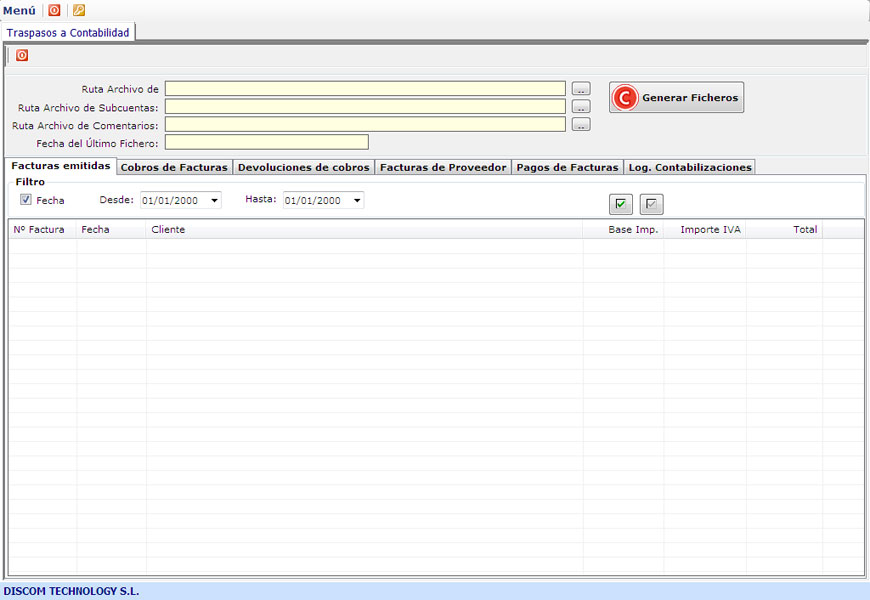The width and height of the screenshot is (870, 600).
Task: Click the Fecha del Último Fichero field
Action: 267,142
